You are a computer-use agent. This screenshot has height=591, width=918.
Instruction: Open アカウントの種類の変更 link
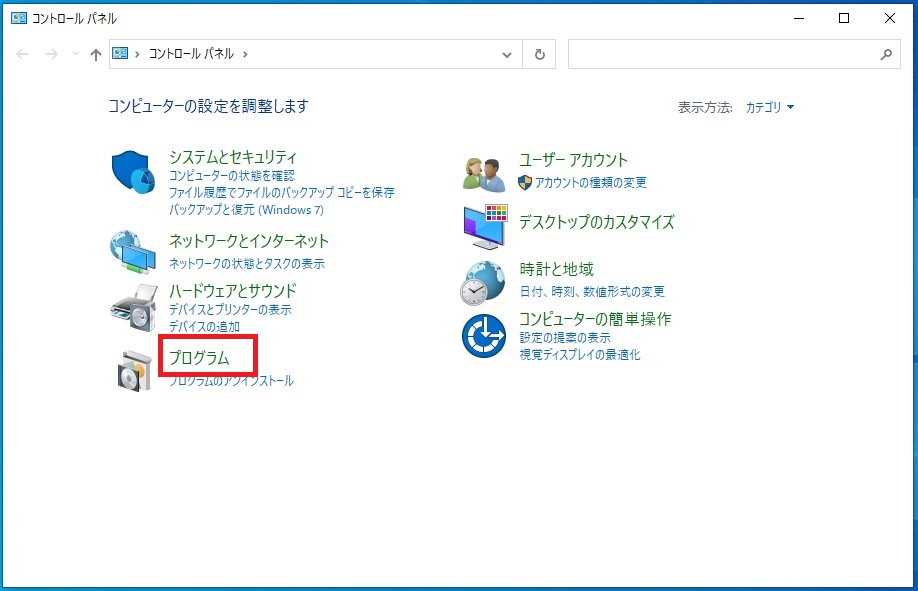[x=590, y=182]
